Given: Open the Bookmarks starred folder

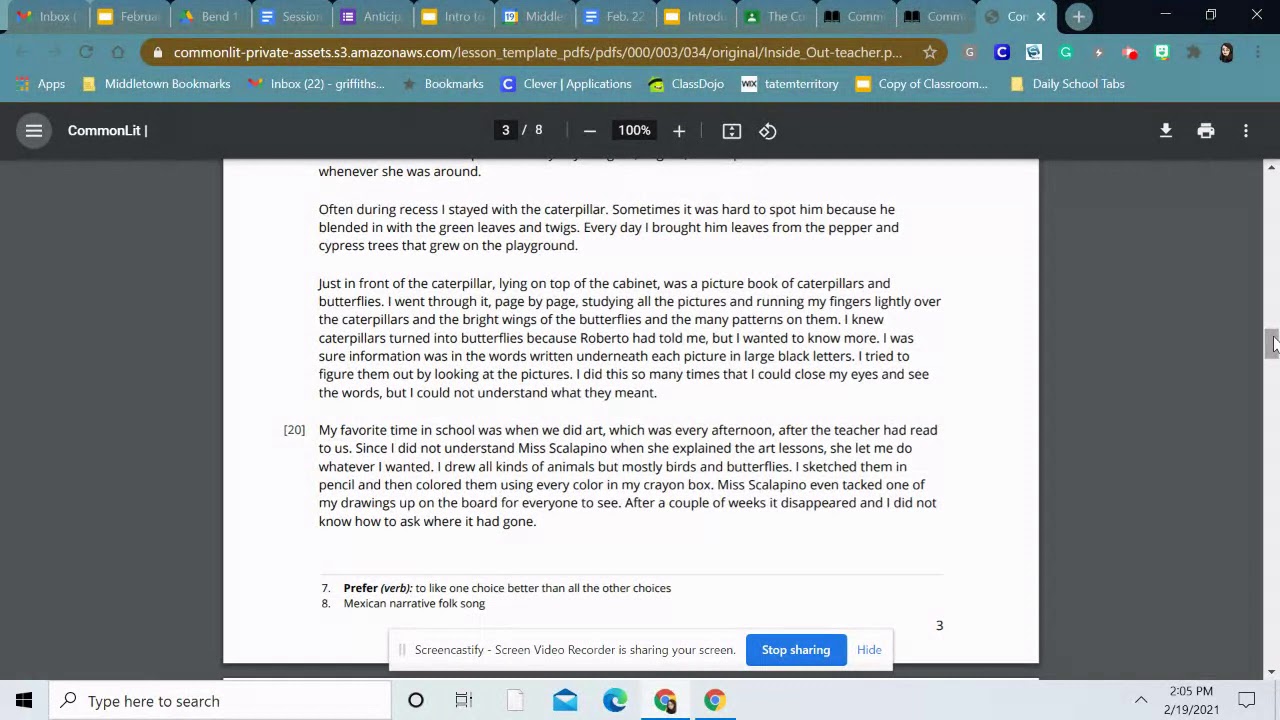Looking at the screenshot, I should pyautogui.click(x=442, y=84).
